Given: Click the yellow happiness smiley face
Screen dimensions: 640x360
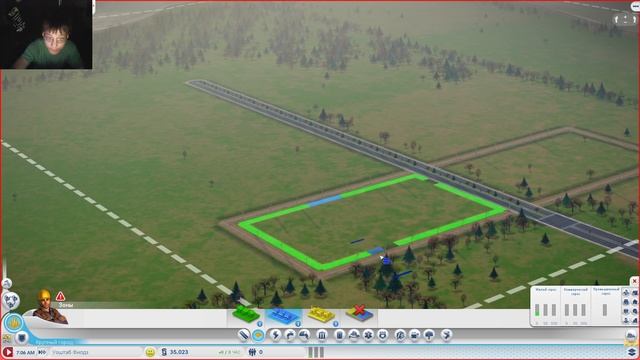Looking at the screenshot, I should 150,352.
